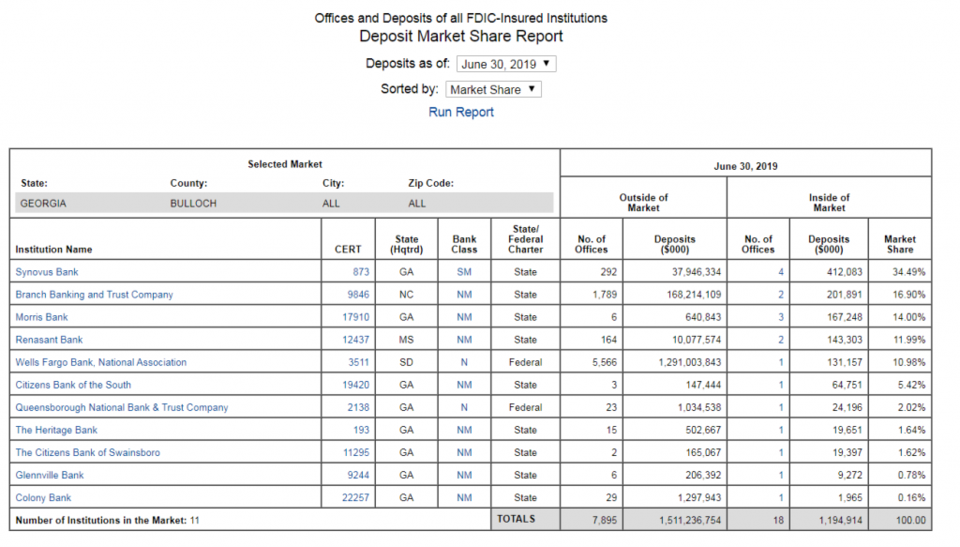Click the 34.49% market share value
This screenshot has width=960, height=547.
(x=909, y=272)
